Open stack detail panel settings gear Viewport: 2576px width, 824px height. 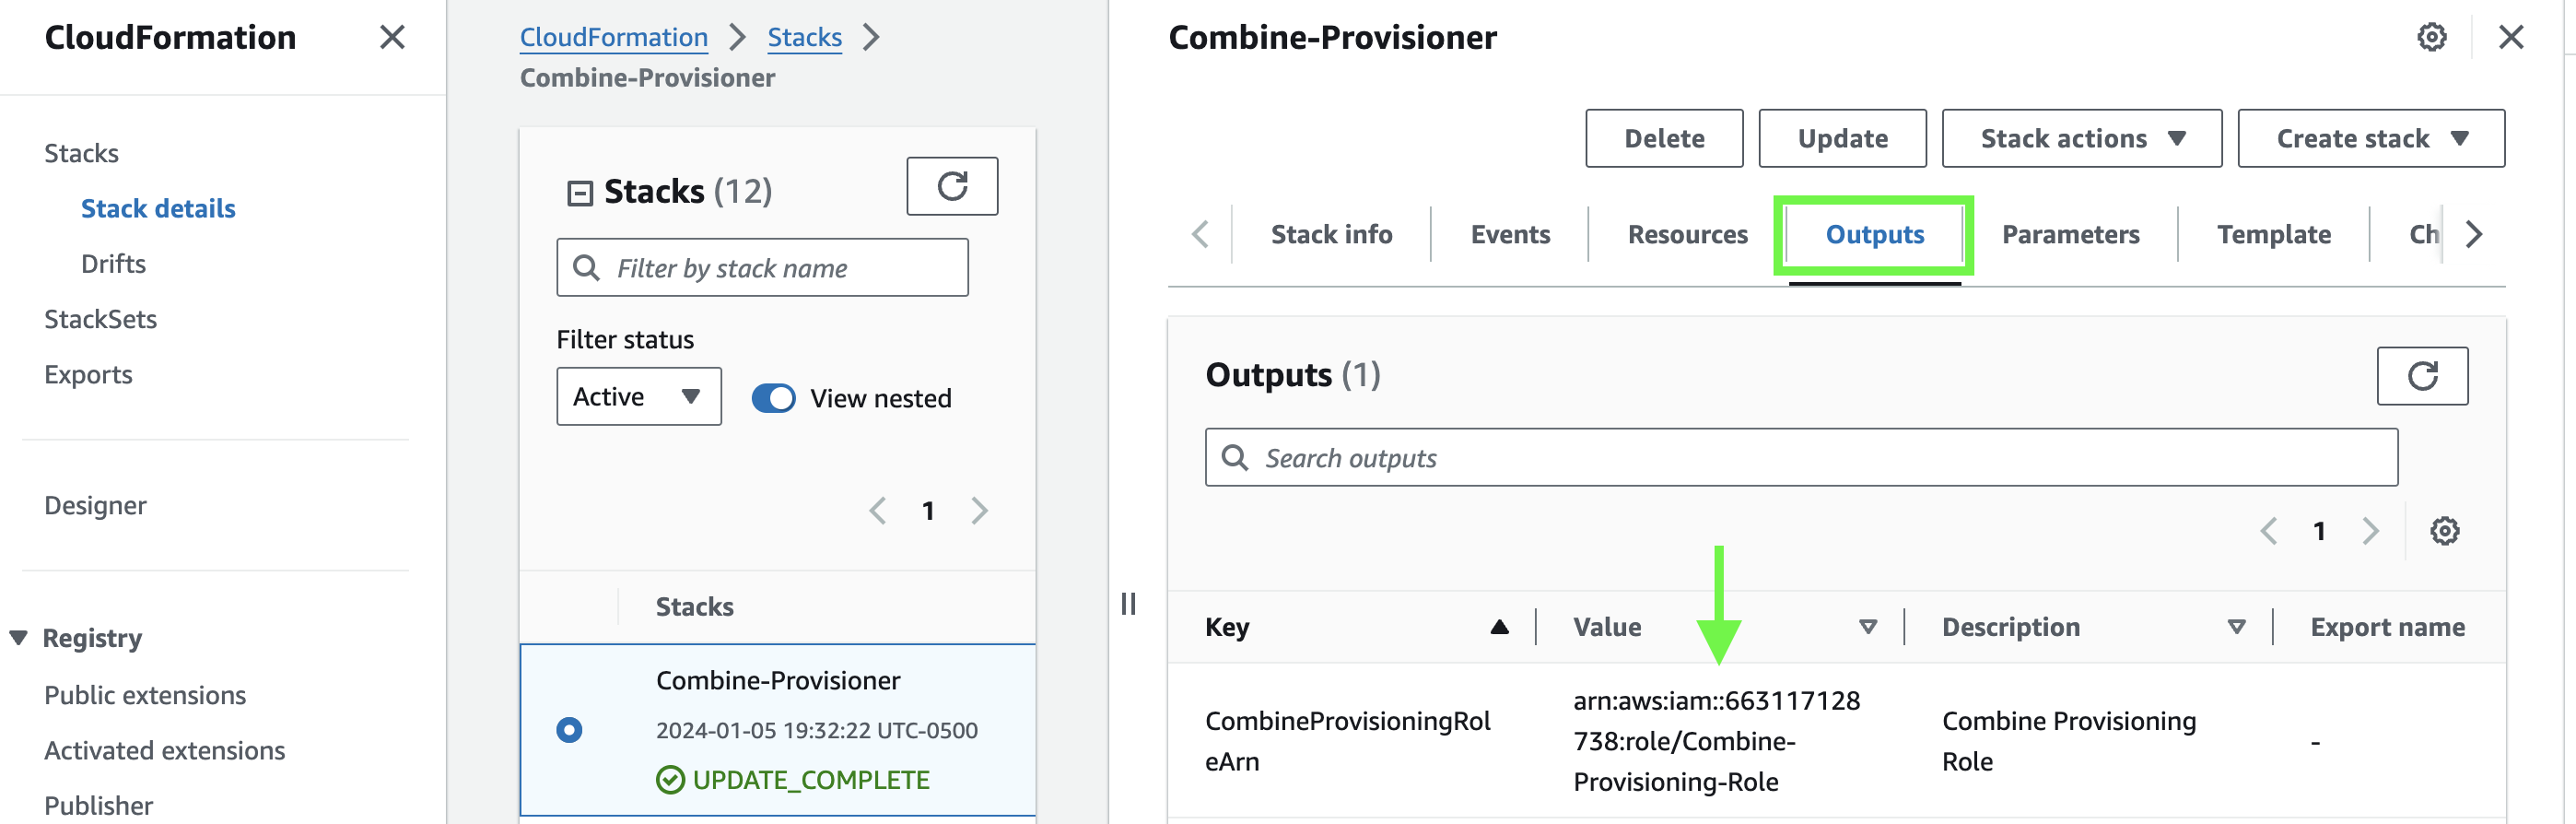[2432, 38]
